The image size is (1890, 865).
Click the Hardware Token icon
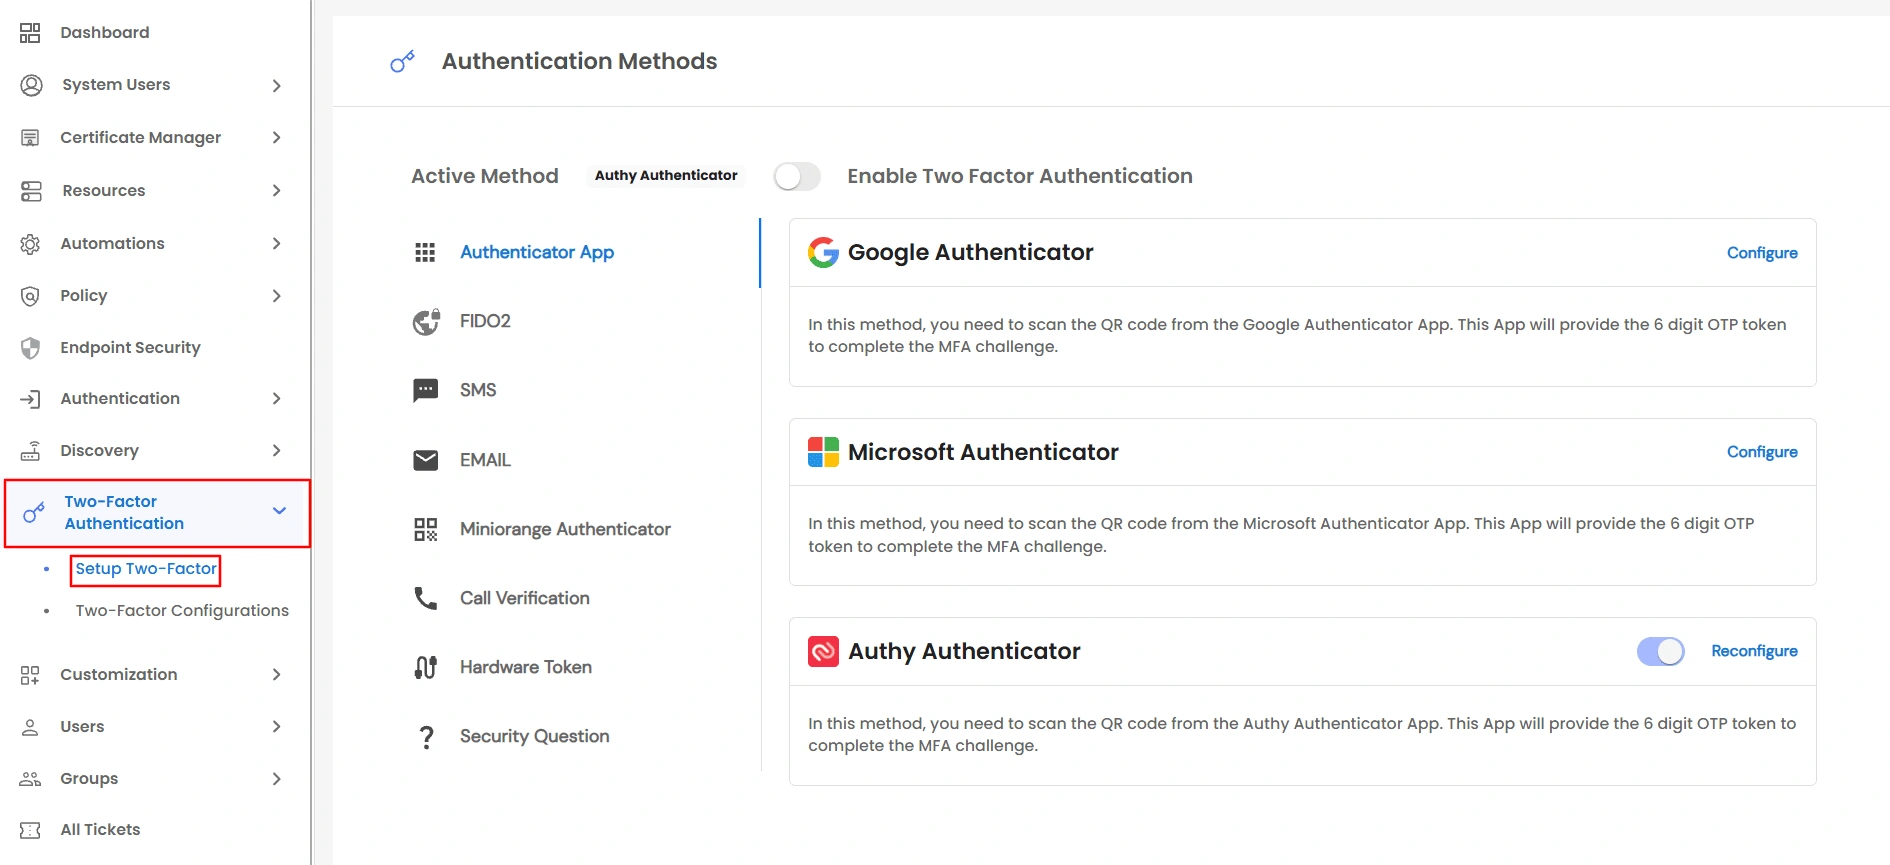click(426, 667)
